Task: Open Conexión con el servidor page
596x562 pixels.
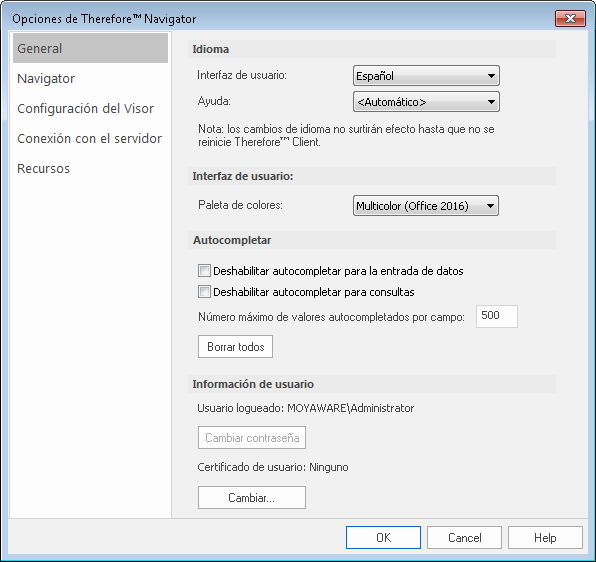Action: click(x=90, y=138)
